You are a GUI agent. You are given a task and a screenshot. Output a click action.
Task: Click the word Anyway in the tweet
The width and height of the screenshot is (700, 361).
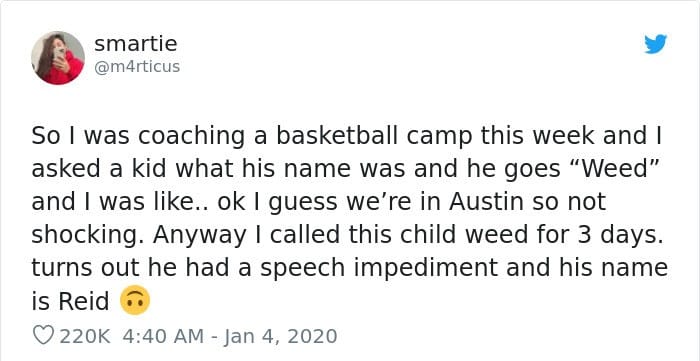point(199,236)
